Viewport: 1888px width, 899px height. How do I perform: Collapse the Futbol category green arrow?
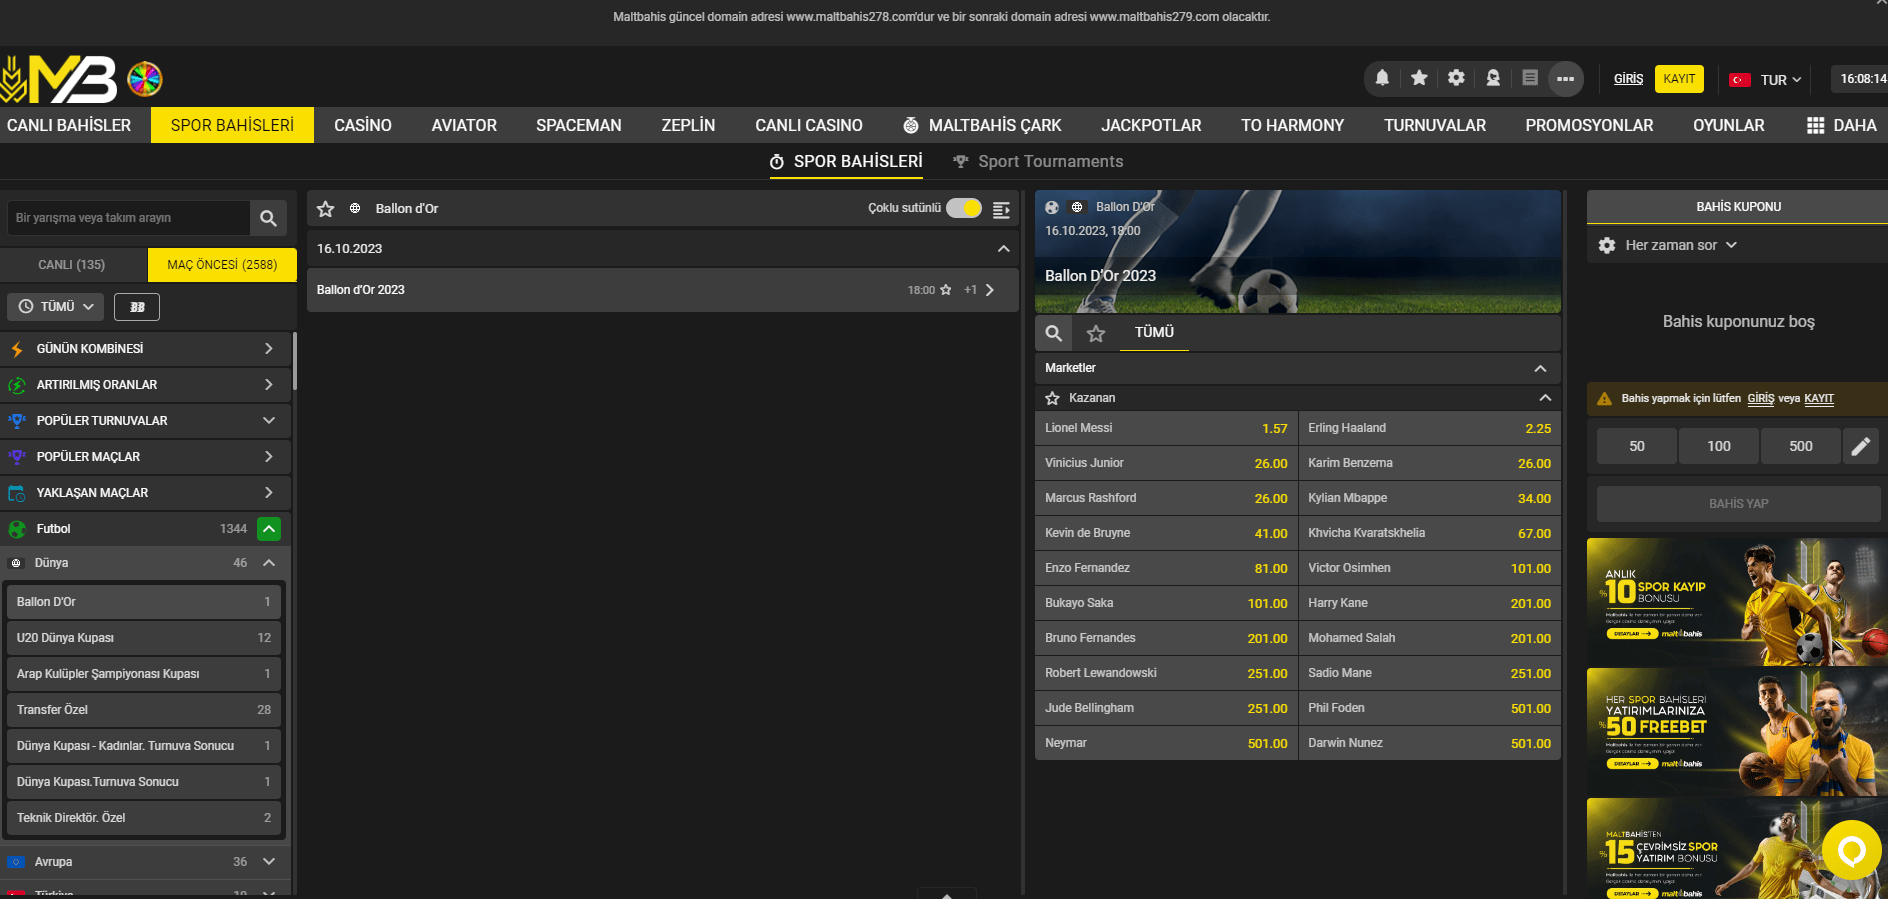[x=269, y=529]
